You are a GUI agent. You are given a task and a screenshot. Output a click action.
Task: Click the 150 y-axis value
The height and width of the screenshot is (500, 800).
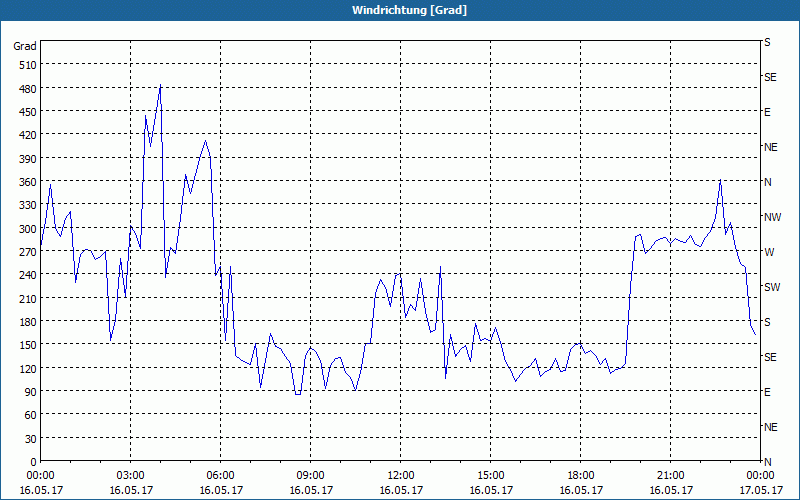point(28,345)
